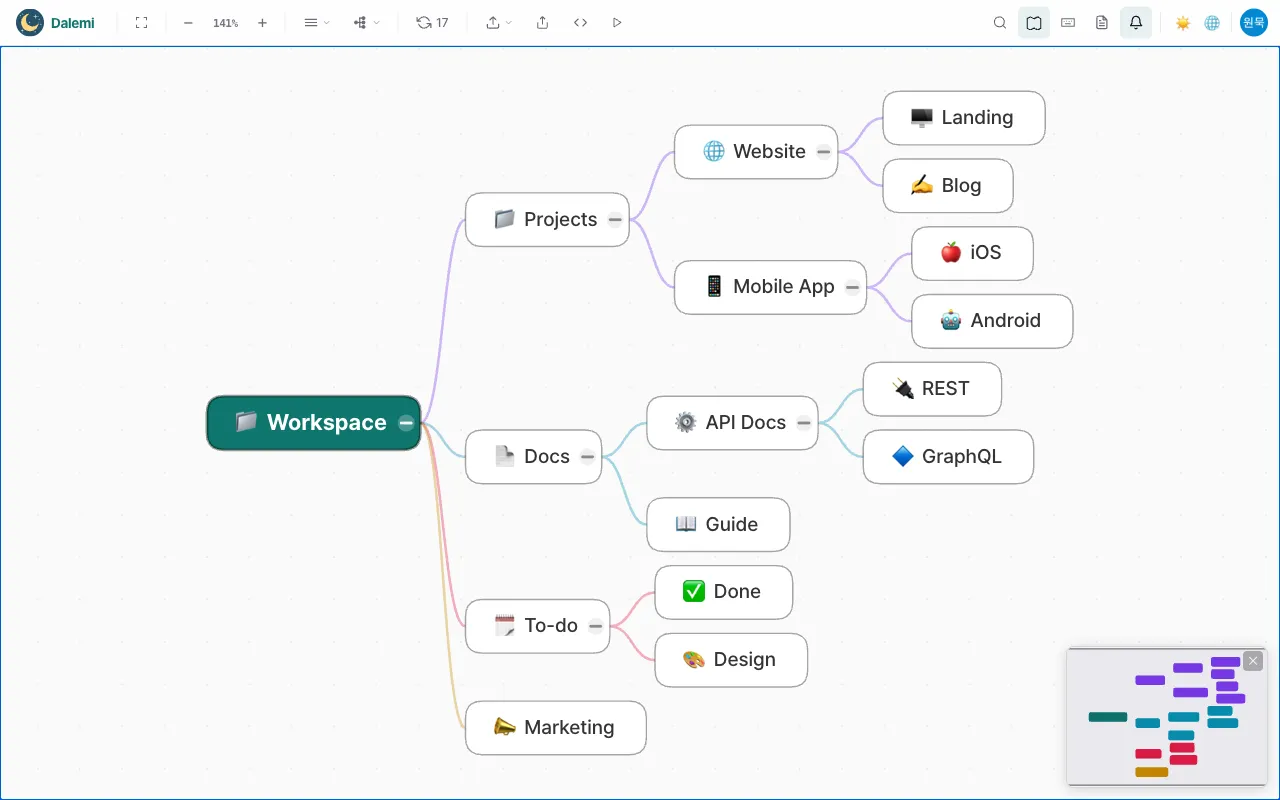Start presentation with the play icon
Image resolution: width=1280 pixels, height=800 pixels.
(x=617, y=22)
